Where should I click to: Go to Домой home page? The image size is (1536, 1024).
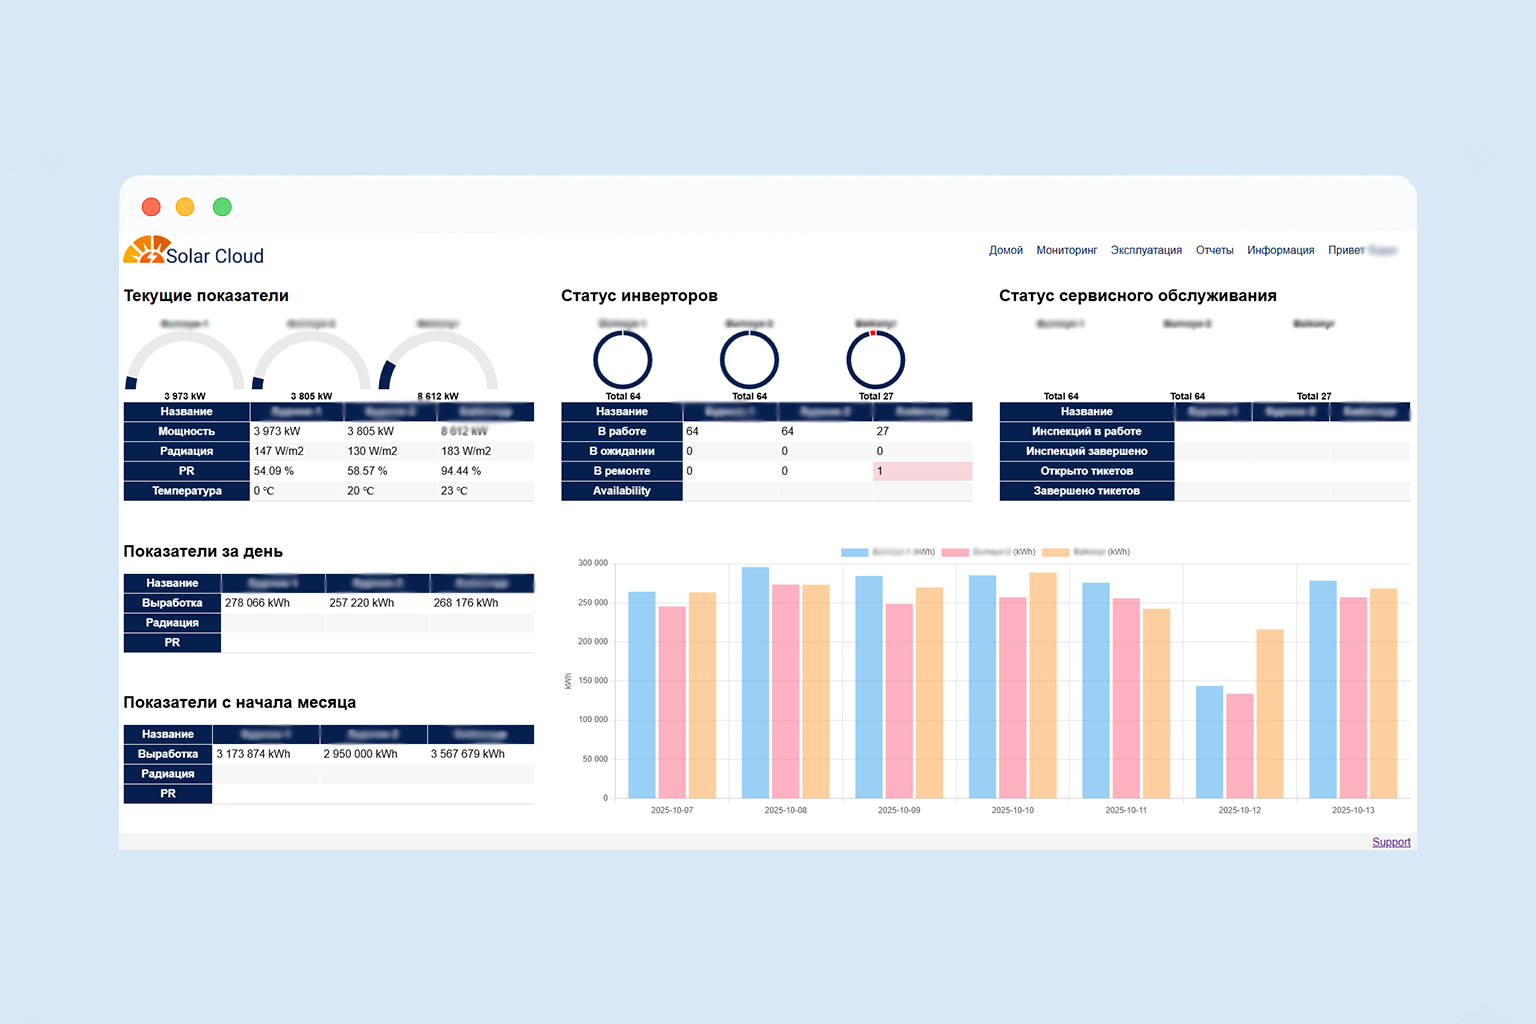(x=1006, y=250)
